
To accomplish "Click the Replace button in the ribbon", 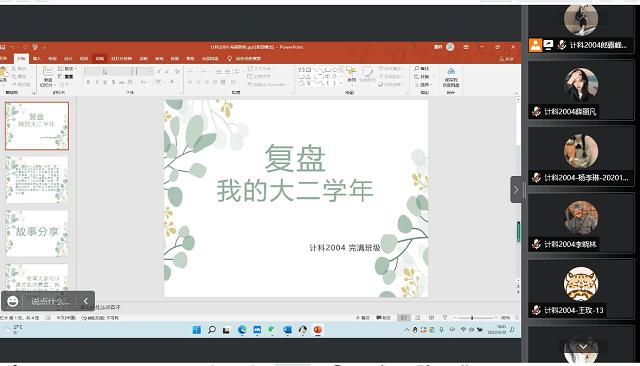I will tap(422, 77).
